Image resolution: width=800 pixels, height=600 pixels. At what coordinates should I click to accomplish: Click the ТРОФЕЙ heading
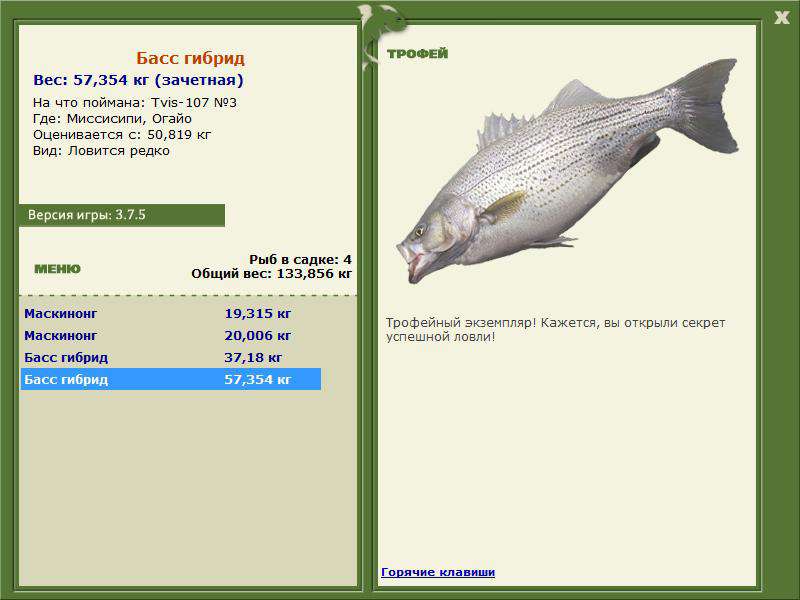point(417,54)
